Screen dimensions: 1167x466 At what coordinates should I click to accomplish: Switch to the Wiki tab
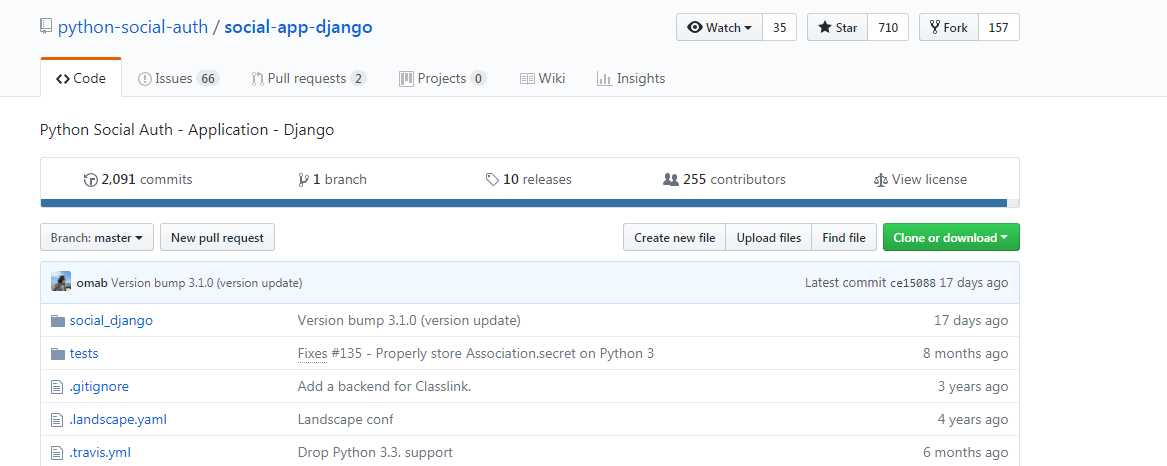click(x=543, y=78)
